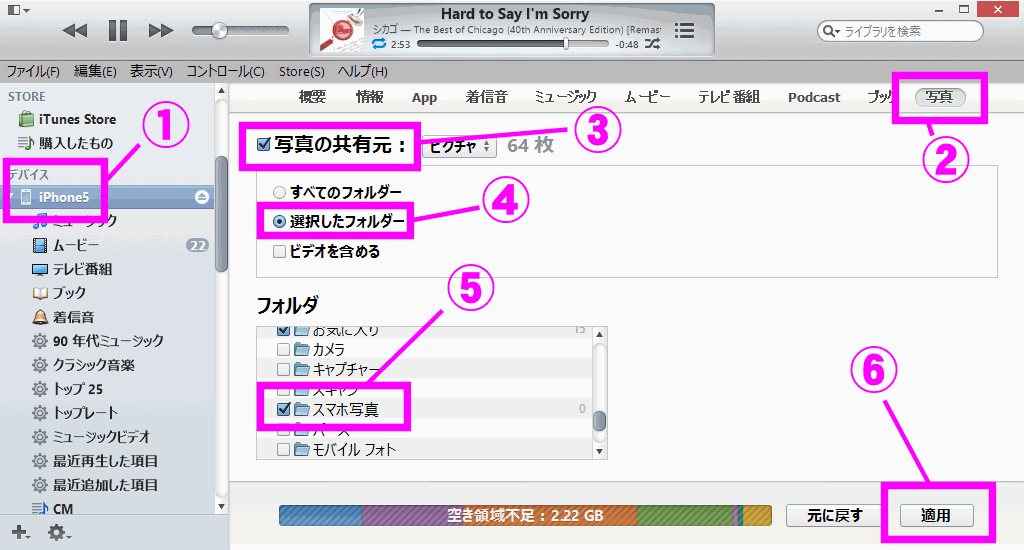Toggle the shuffle icon beside -0:48

652,44
